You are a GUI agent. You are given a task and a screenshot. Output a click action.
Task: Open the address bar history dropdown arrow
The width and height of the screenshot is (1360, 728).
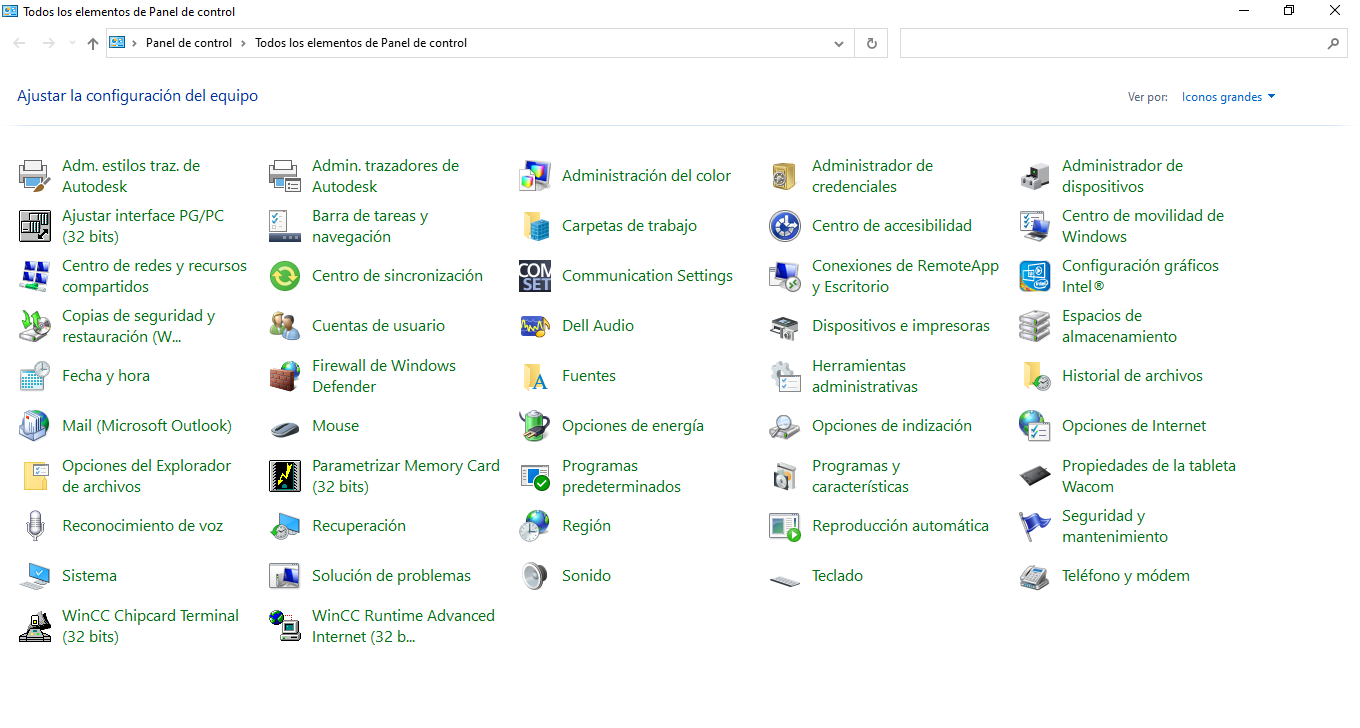[x=840, y=43]
